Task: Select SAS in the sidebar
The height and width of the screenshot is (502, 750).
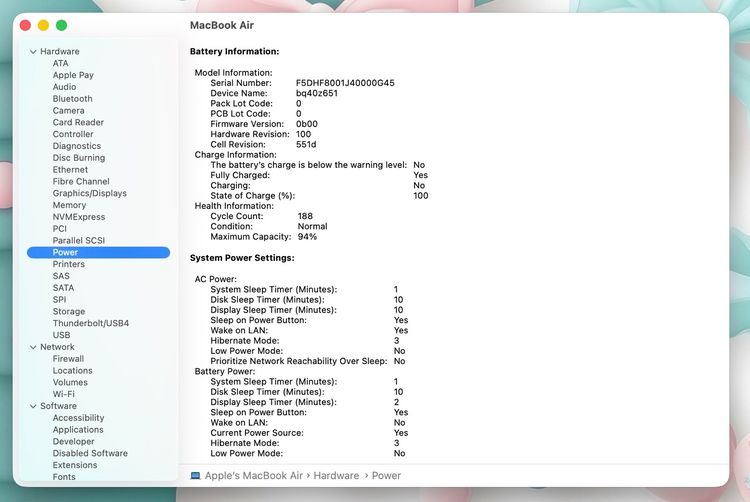Action: [x=61, y=276]
